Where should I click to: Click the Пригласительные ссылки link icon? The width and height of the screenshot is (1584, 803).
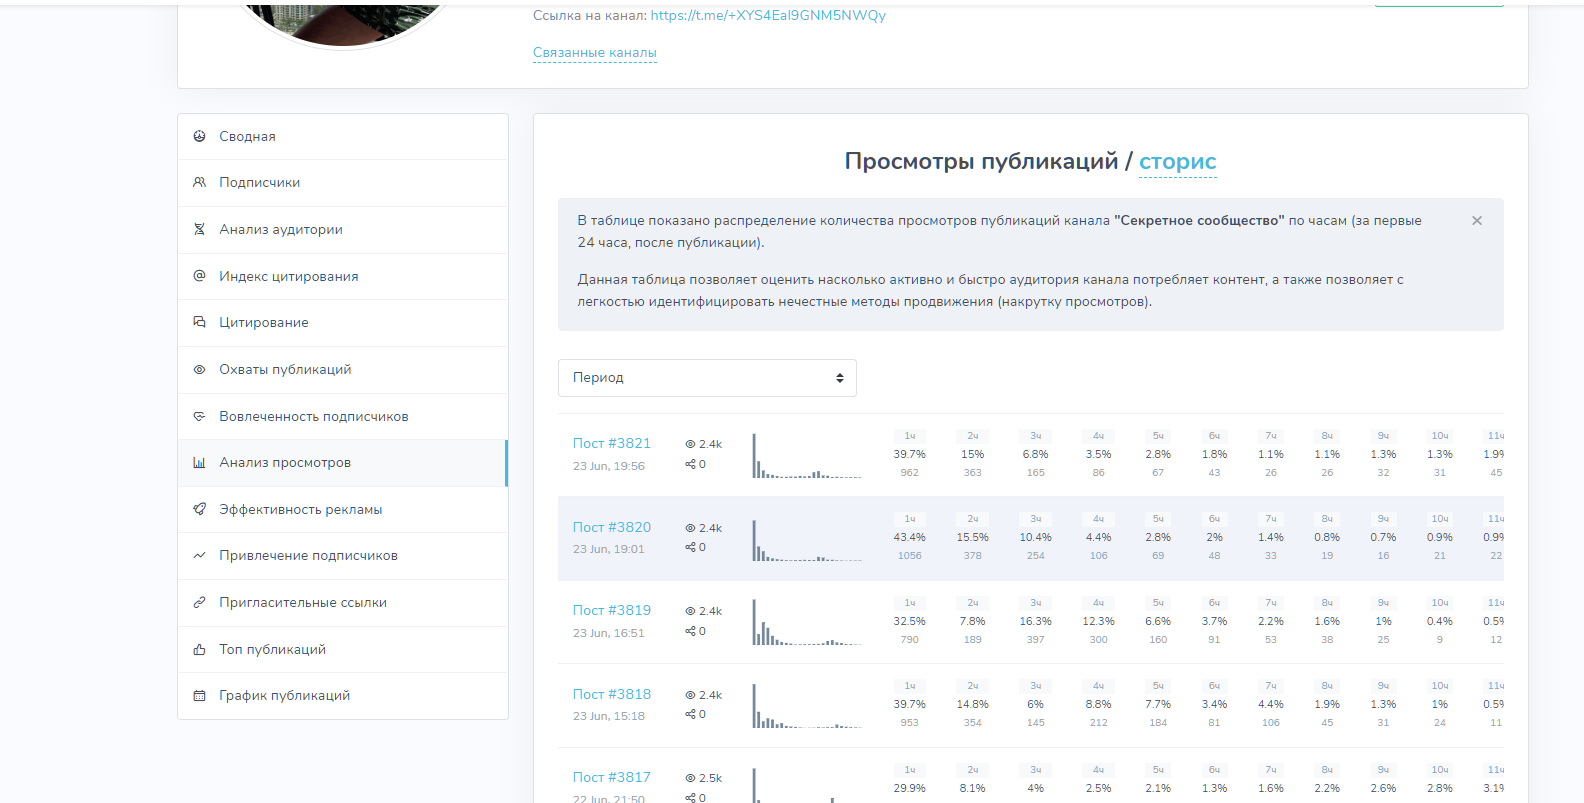pos(199,602)
